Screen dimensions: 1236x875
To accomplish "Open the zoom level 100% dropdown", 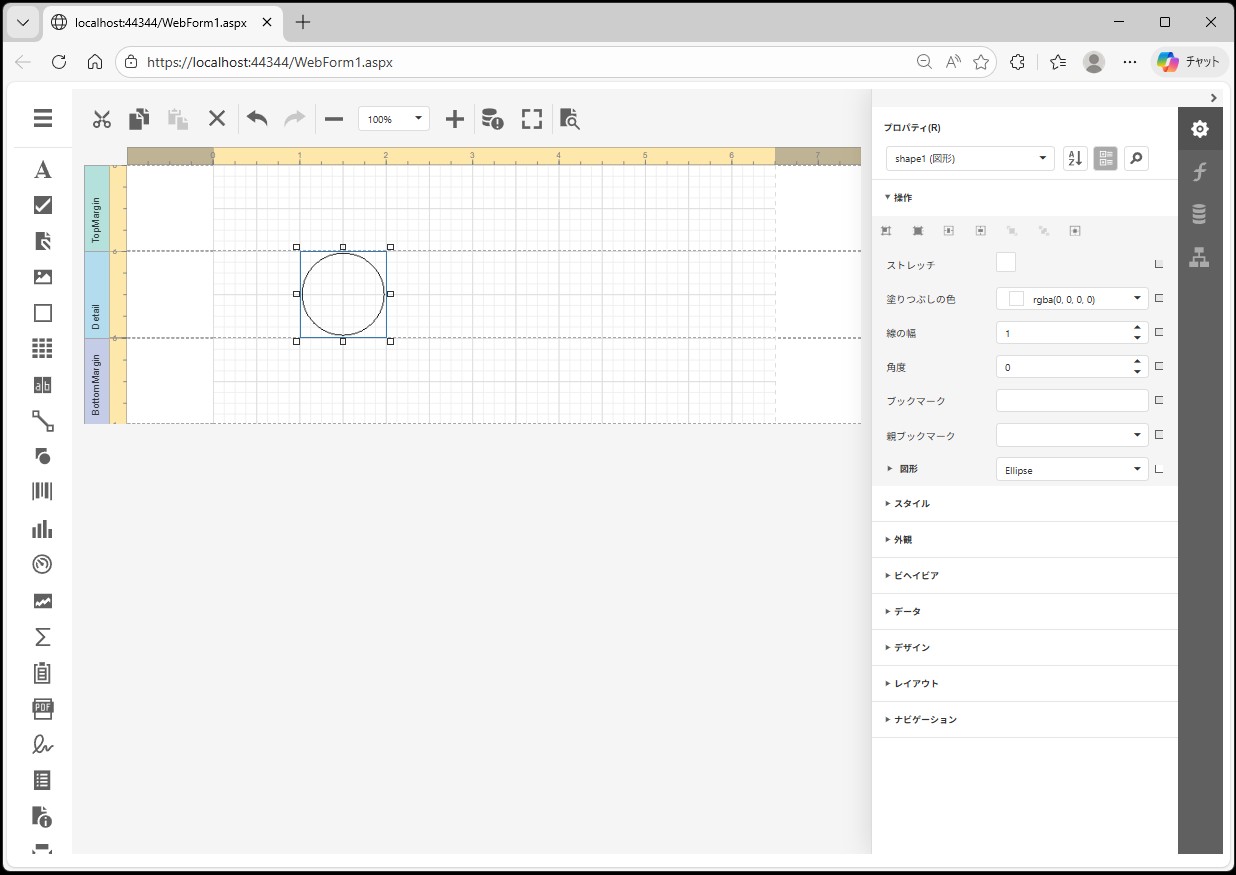I will (394, 119).
